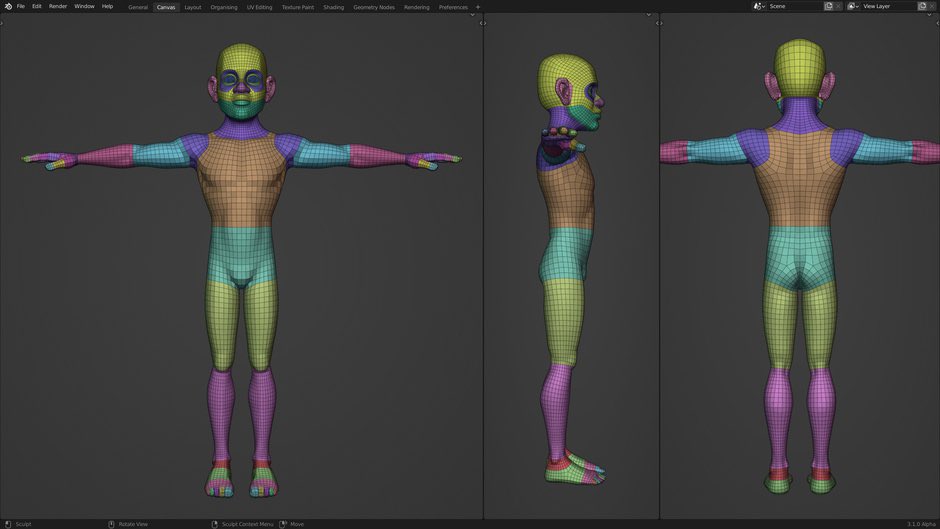Screen dimensions: 940x529
Task: Switch to the Rendering workspace tab
Action: coord(416,7)
